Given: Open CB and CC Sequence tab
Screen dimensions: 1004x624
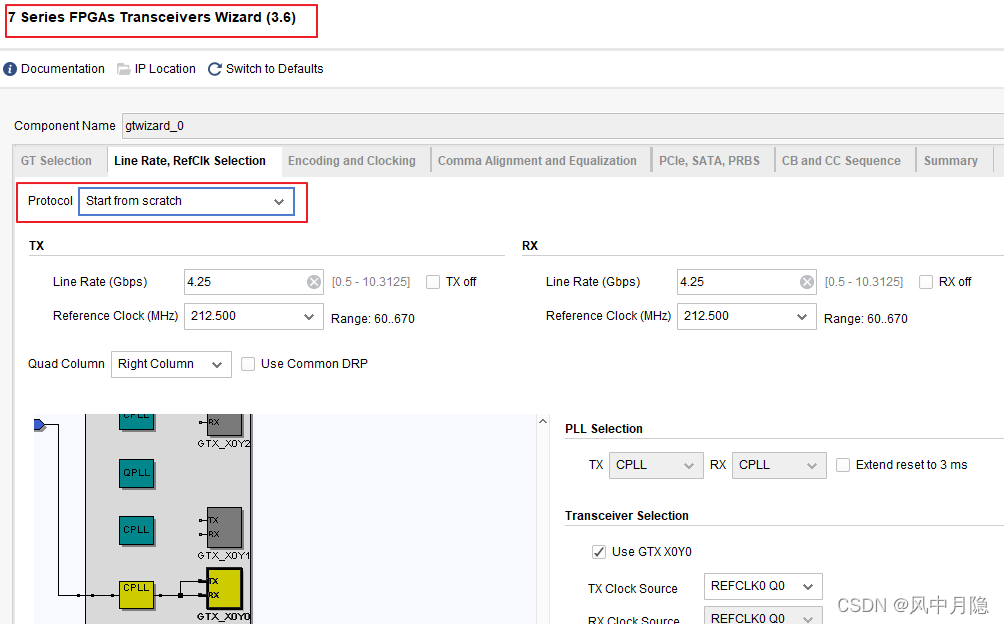Looking at the screenshot, I should click(841, 161).
